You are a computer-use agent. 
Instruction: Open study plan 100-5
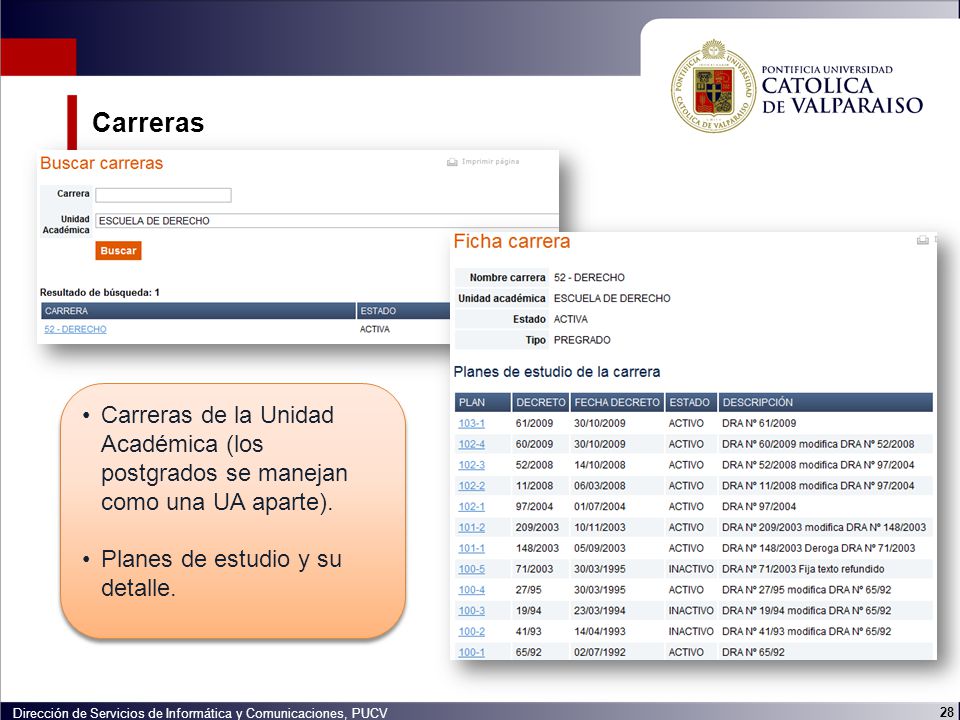[x=471, y=569]
